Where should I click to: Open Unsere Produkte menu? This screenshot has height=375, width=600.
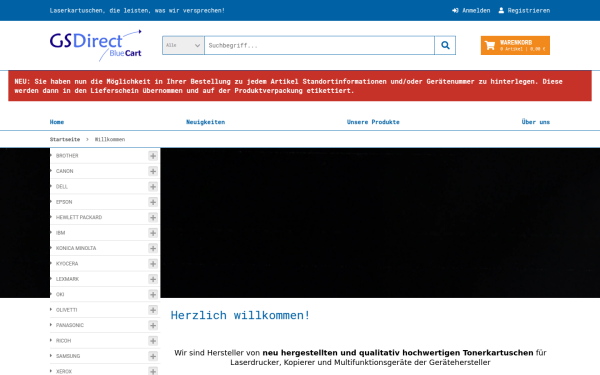pos(373,122)
